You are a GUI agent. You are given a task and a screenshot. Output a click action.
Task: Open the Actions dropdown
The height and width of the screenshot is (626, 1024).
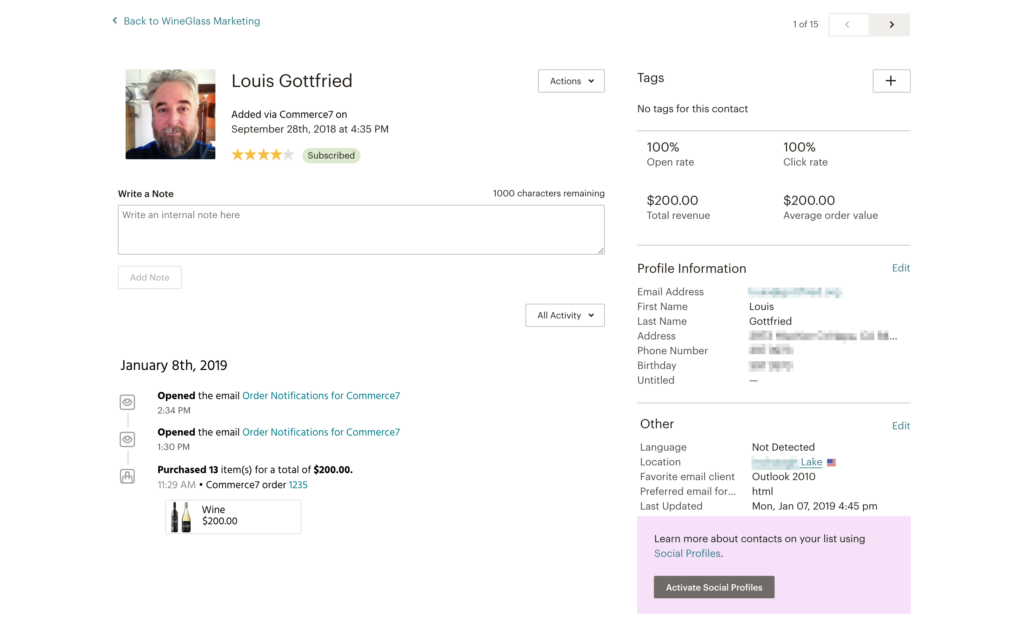click(571, 81)
